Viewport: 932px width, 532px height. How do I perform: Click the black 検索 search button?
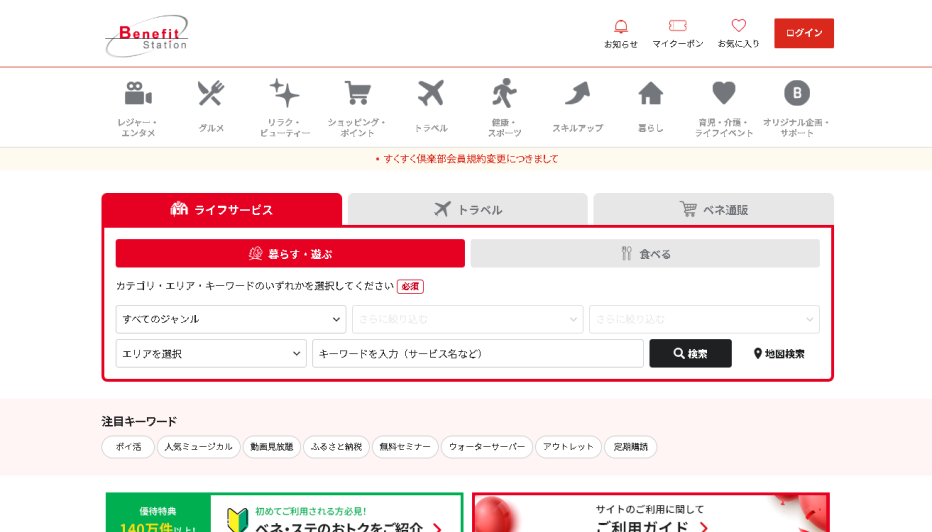click(x=690, y=353)
